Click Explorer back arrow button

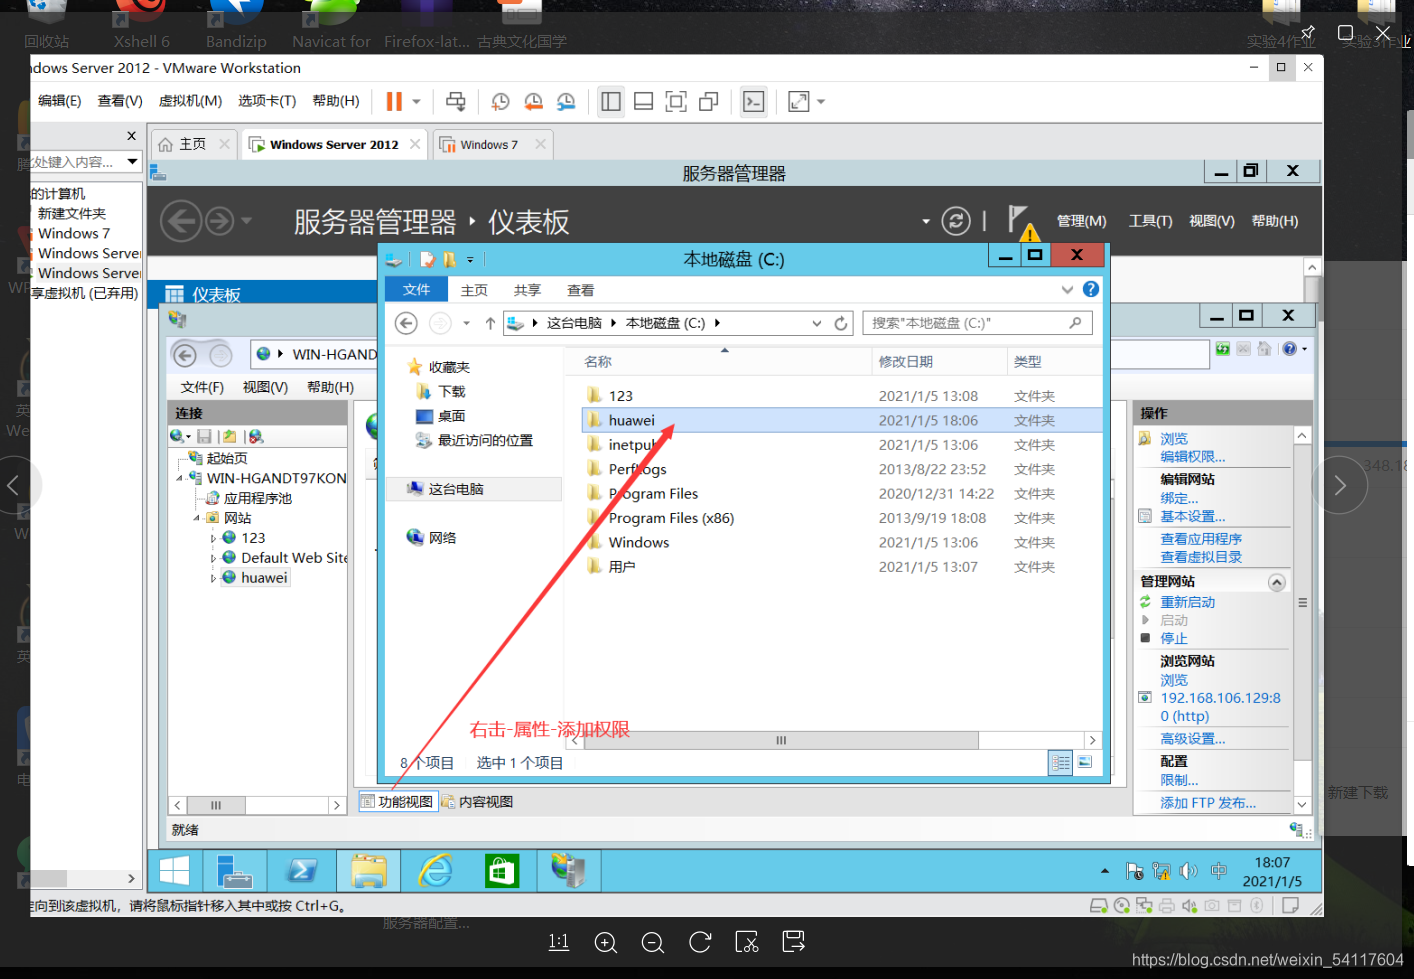point(406,323)
